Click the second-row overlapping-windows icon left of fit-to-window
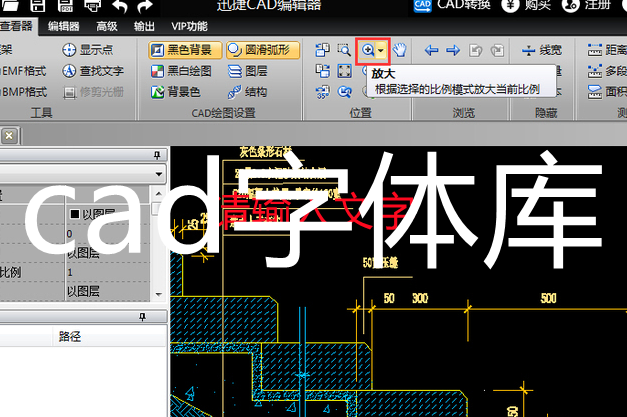627x417 pixels. point(323,71)
